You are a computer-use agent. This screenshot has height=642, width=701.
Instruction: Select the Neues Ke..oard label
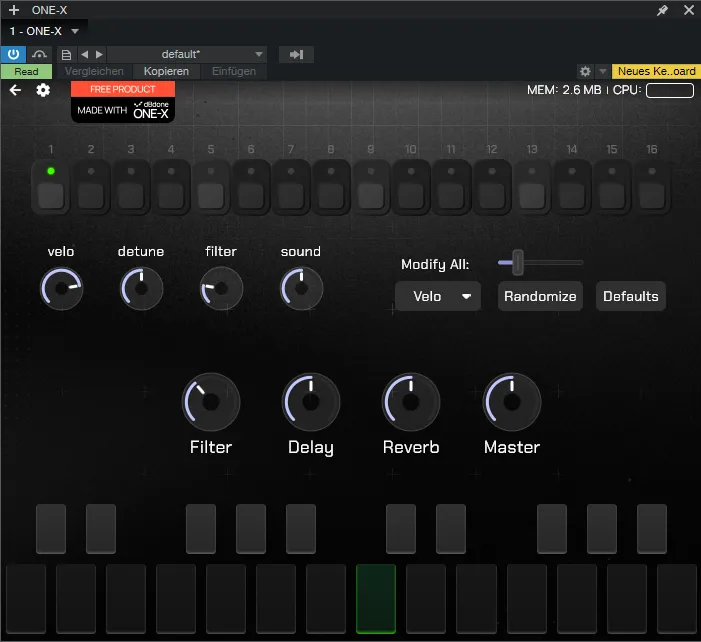pos(656,71)
